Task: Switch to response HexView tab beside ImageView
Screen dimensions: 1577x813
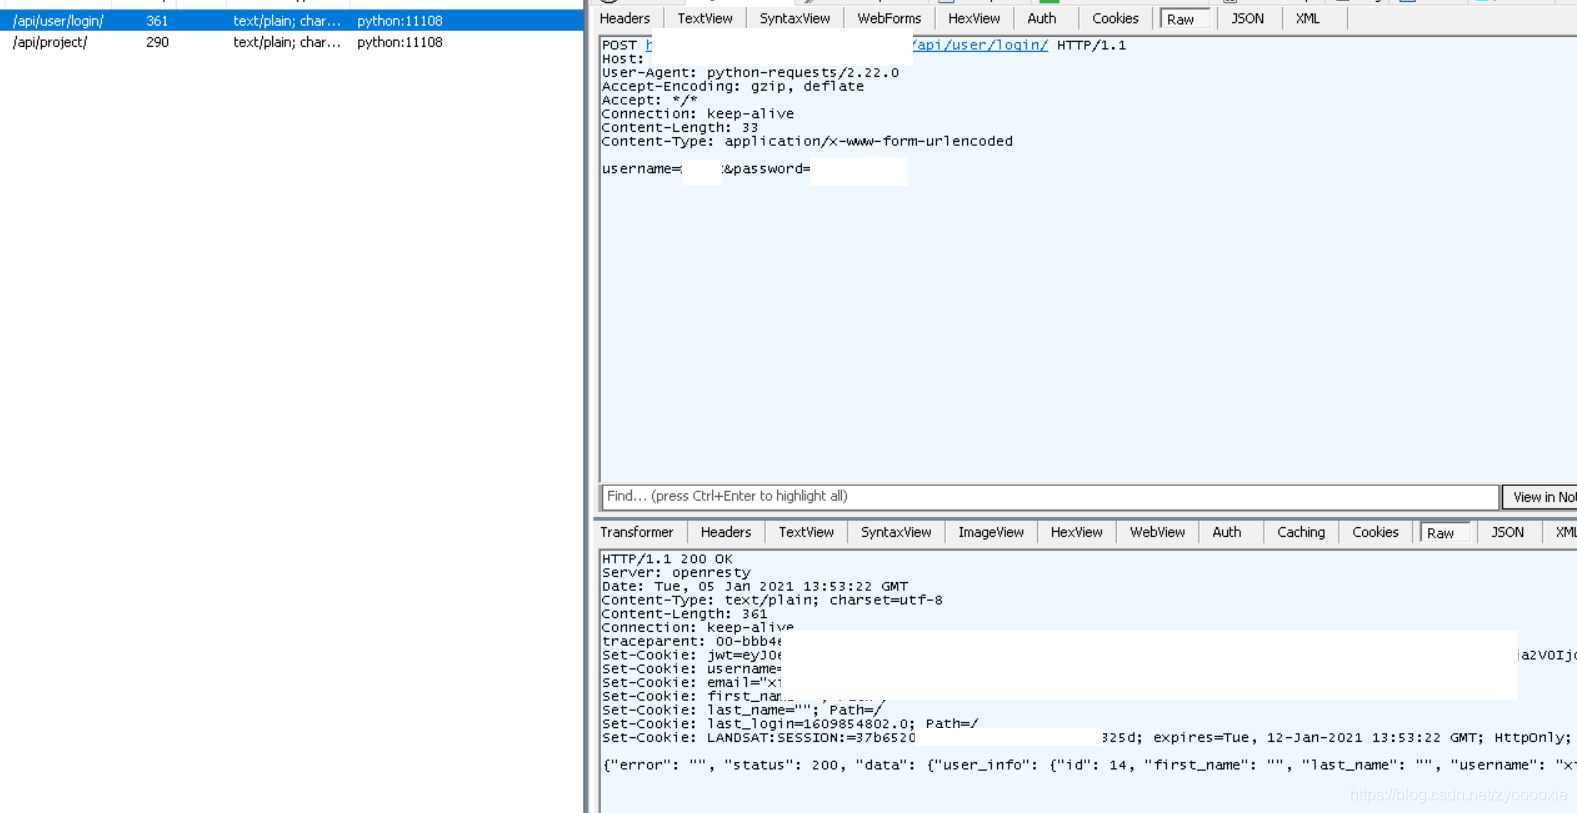Action: (1076, 532)
